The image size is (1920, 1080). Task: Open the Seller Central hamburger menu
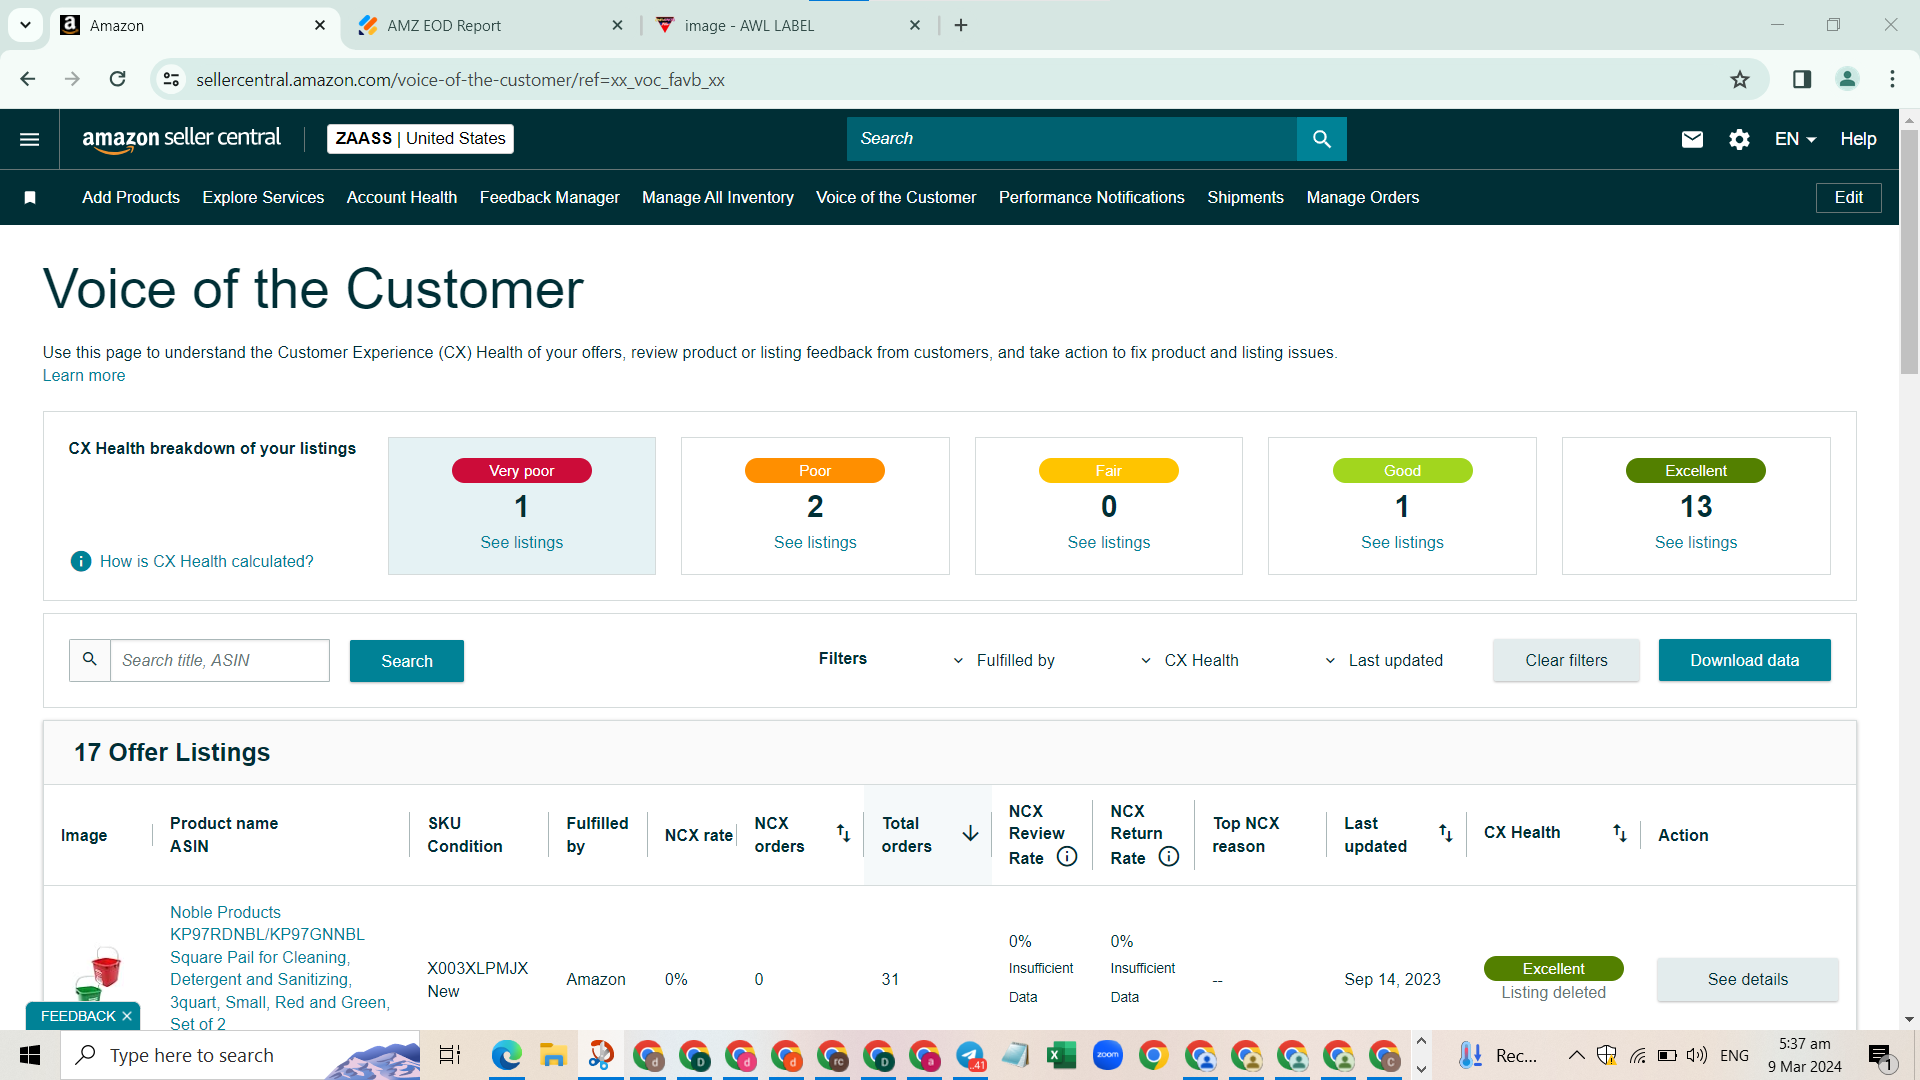(x=30, y=139)
